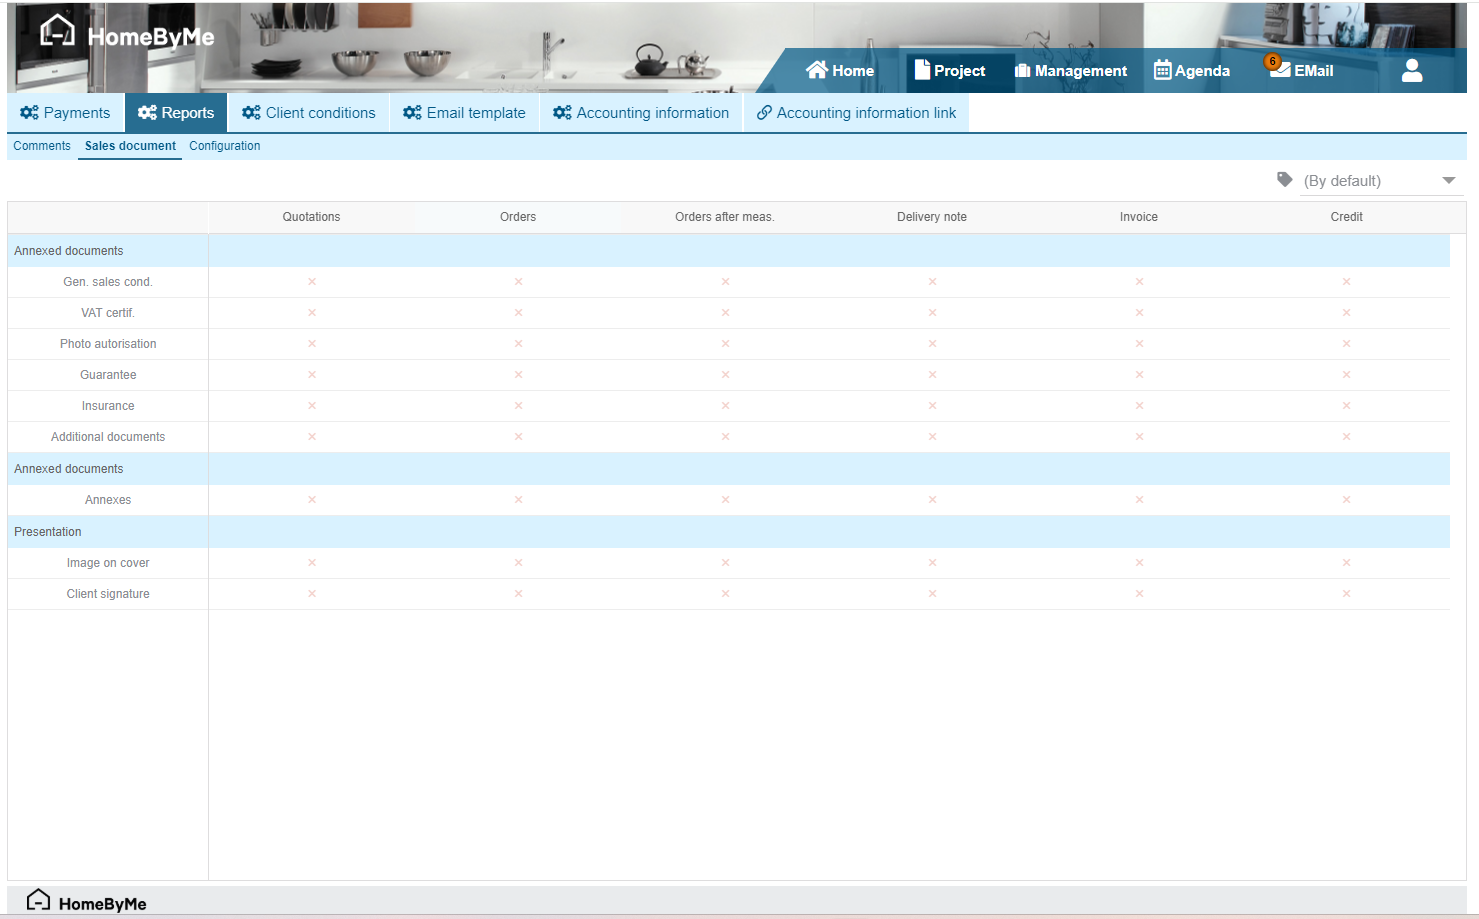Expand the (By default) dropdown arrow
This screenshot has width=1479, height=919.
[1448, 181]
